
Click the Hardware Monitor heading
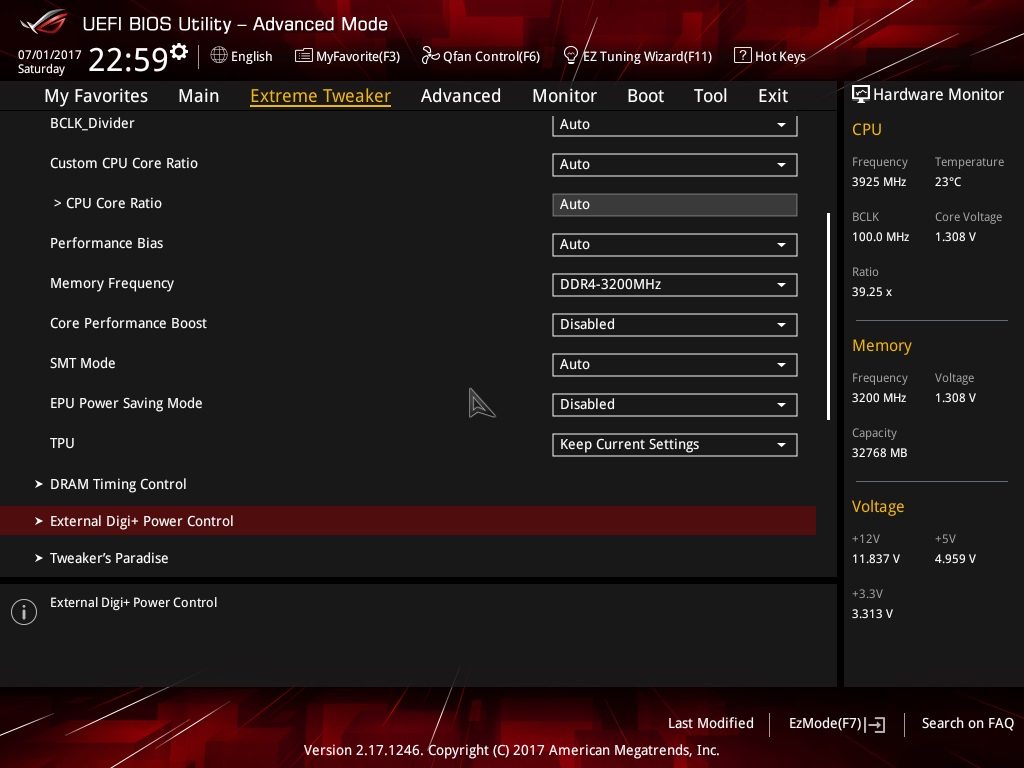coord(938,95)
